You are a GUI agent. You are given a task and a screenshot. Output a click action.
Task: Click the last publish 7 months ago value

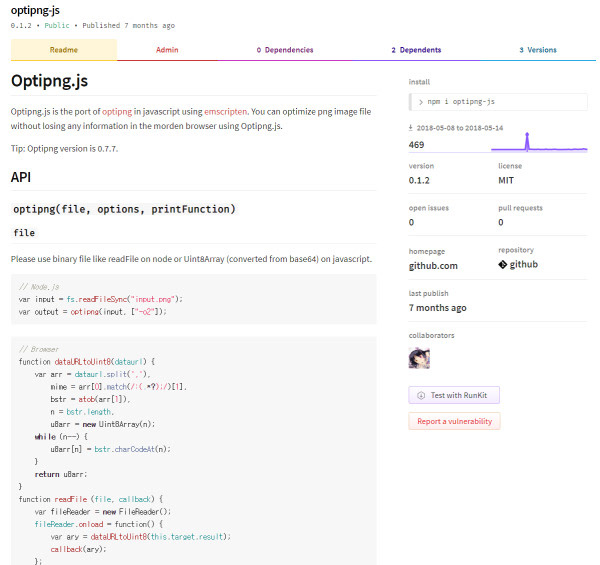tap(437, 308)
